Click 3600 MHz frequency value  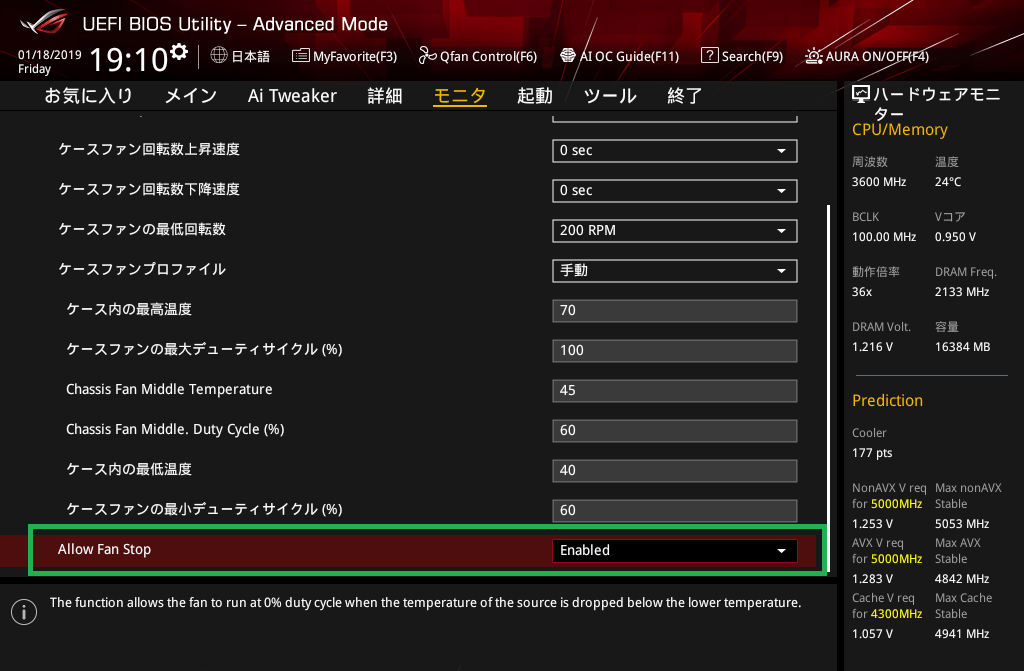878,182
